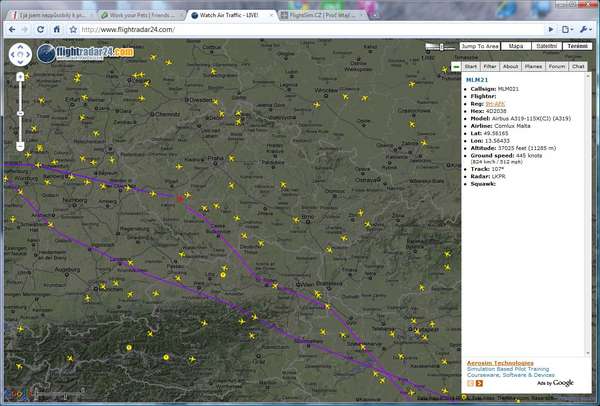Switch to the Watch Air Traffic browser tab

coord(229,15)
